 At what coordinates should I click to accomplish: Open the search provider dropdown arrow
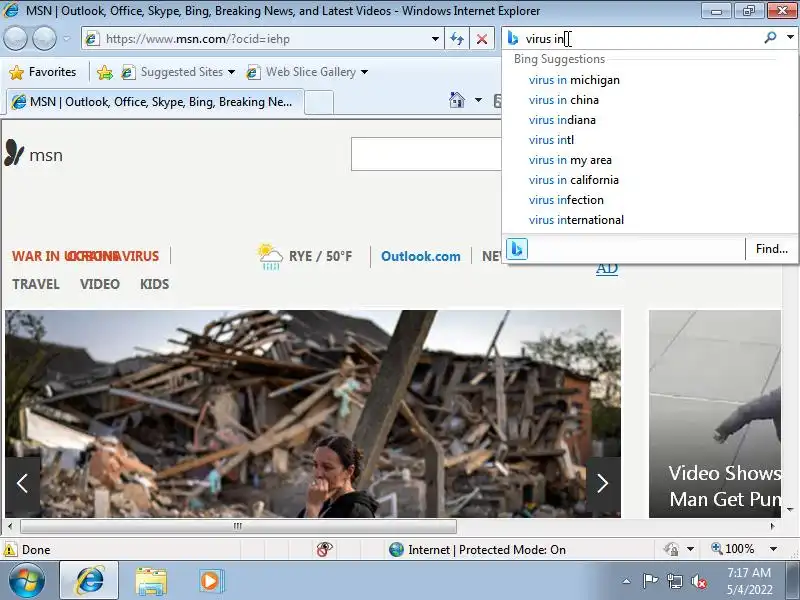[x=790, y=37]
